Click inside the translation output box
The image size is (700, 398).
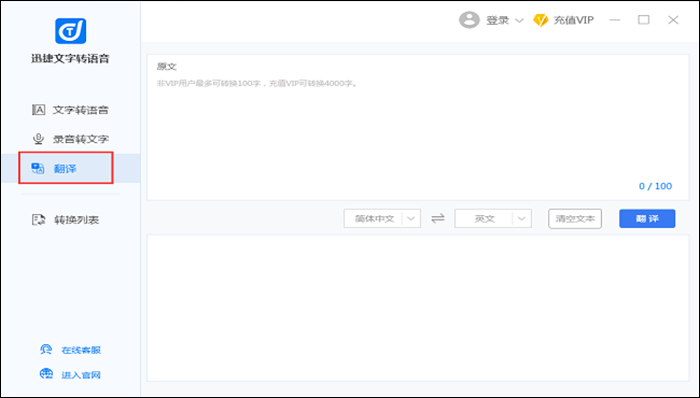click(x=418, y=308)
